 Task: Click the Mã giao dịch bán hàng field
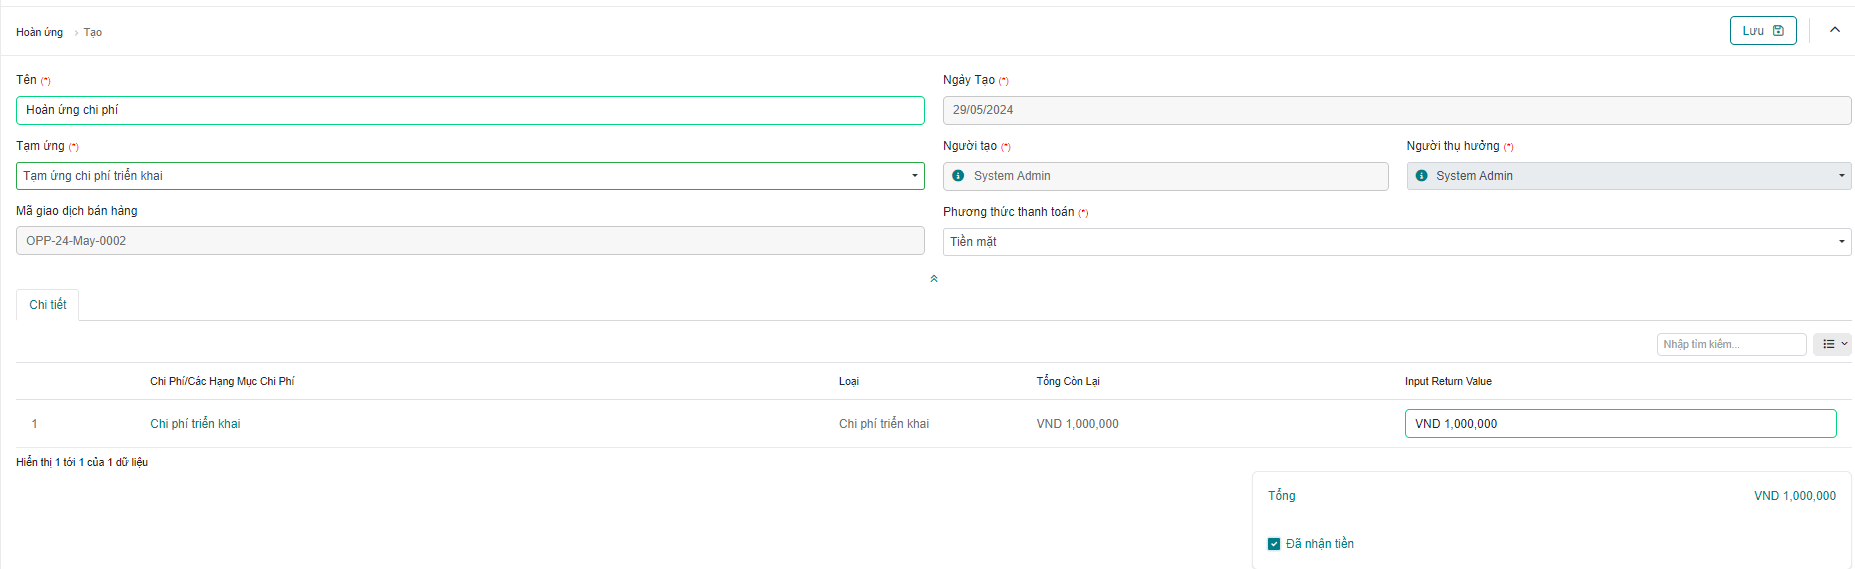(x=470, y=241)
